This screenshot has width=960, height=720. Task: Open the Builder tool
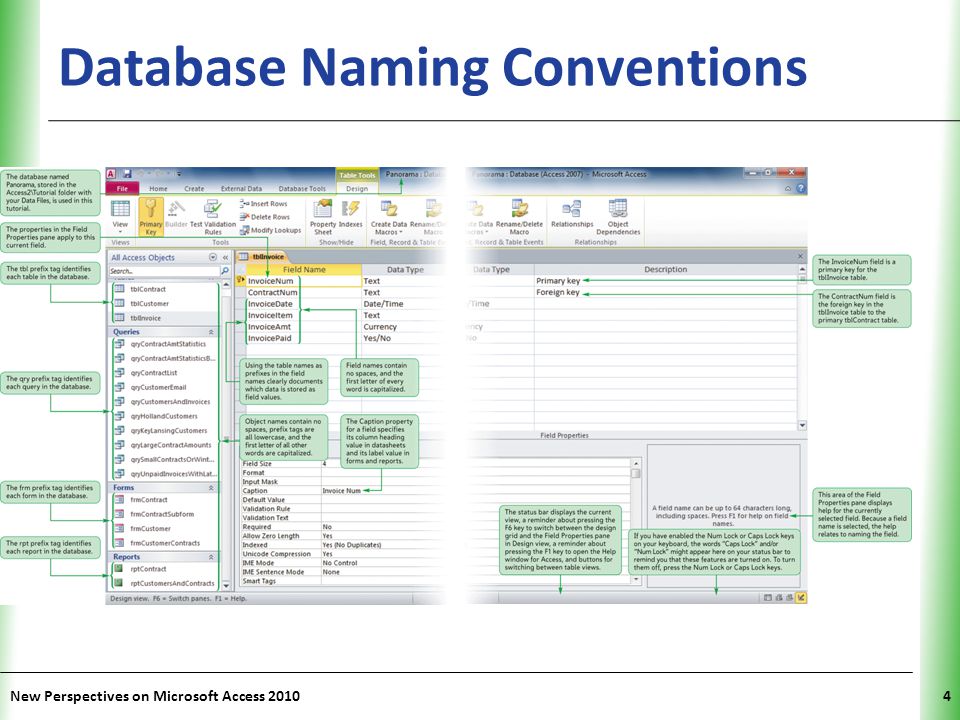coord(176,214)
